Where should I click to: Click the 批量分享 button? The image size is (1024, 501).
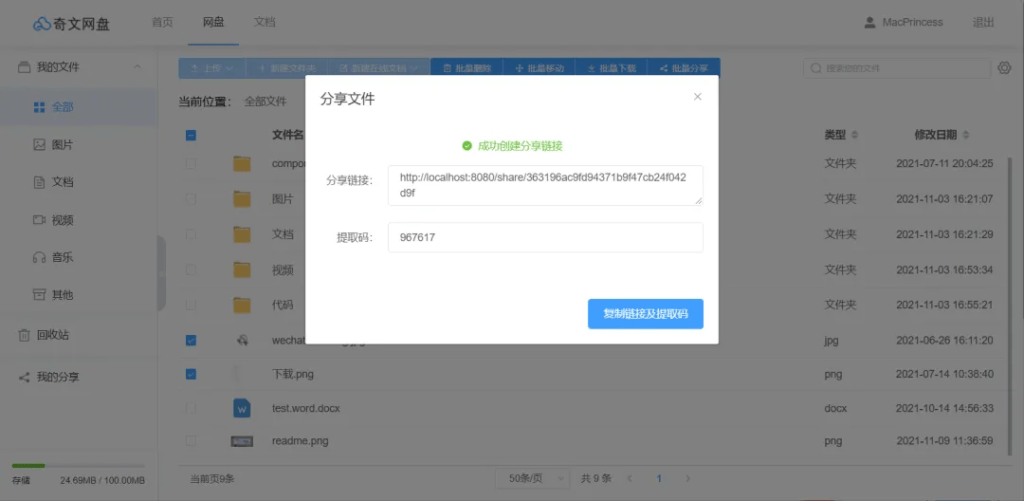tap(684, 68)
